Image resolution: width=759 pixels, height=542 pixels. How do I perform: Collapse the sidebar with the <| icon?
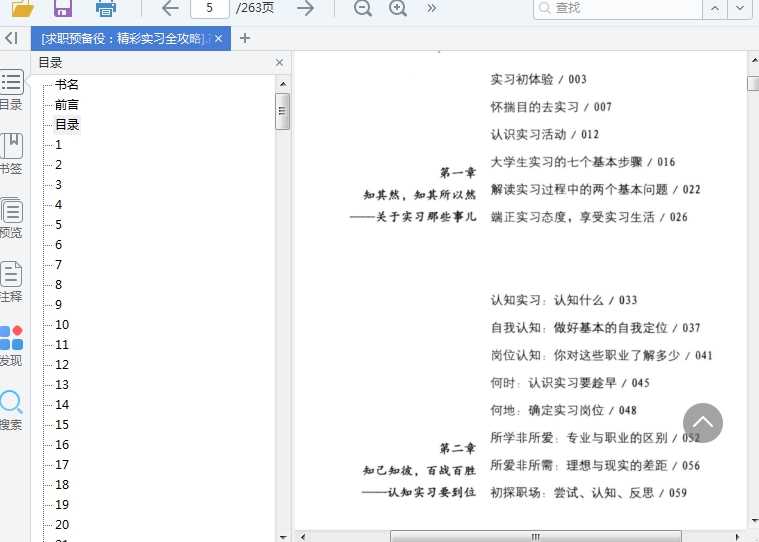pos(12,38)
